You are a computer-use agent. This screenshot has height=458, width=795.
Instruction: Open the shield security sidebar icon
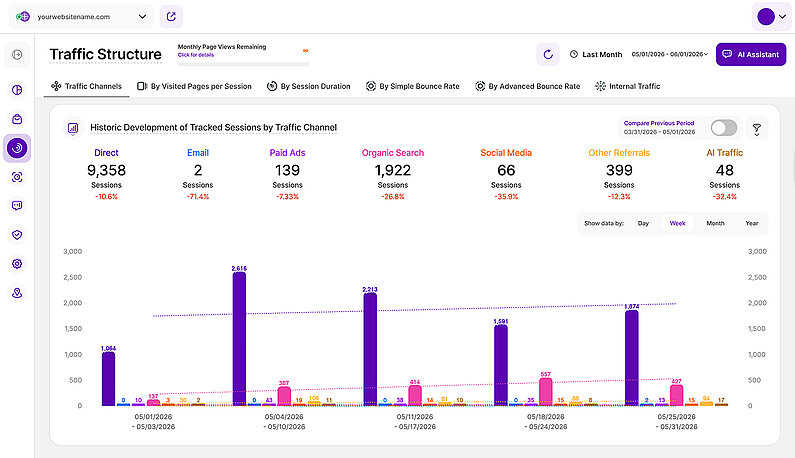[17, 235]
